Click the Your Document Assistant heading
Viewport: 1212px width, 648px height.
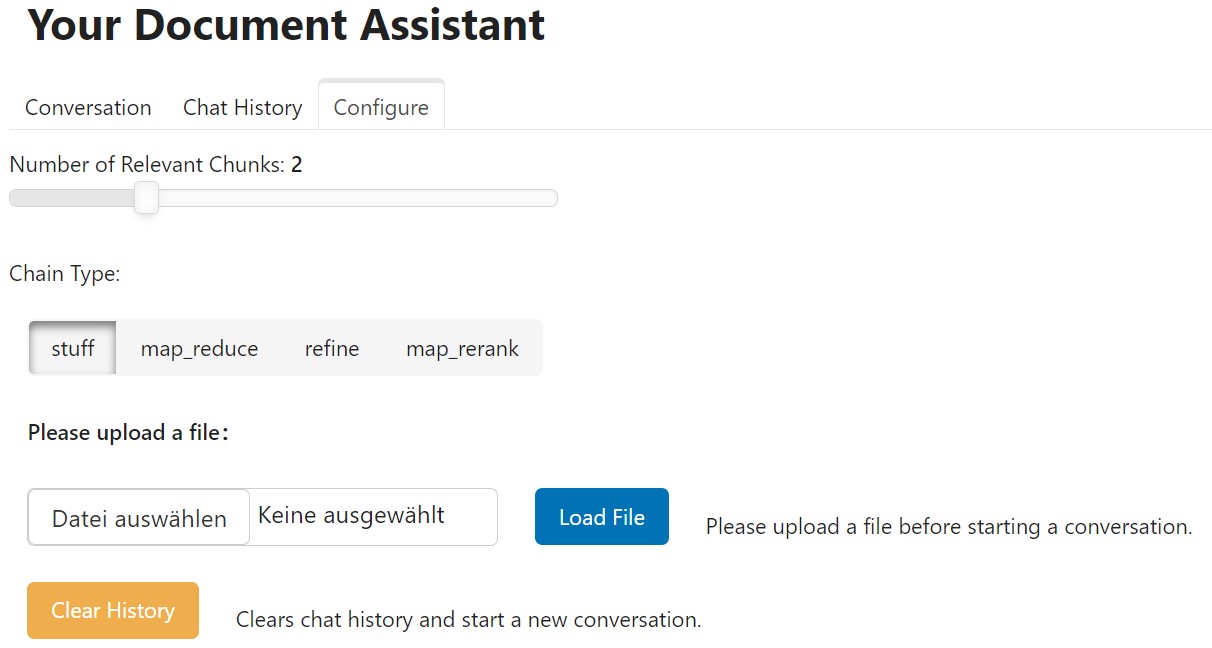286,25
